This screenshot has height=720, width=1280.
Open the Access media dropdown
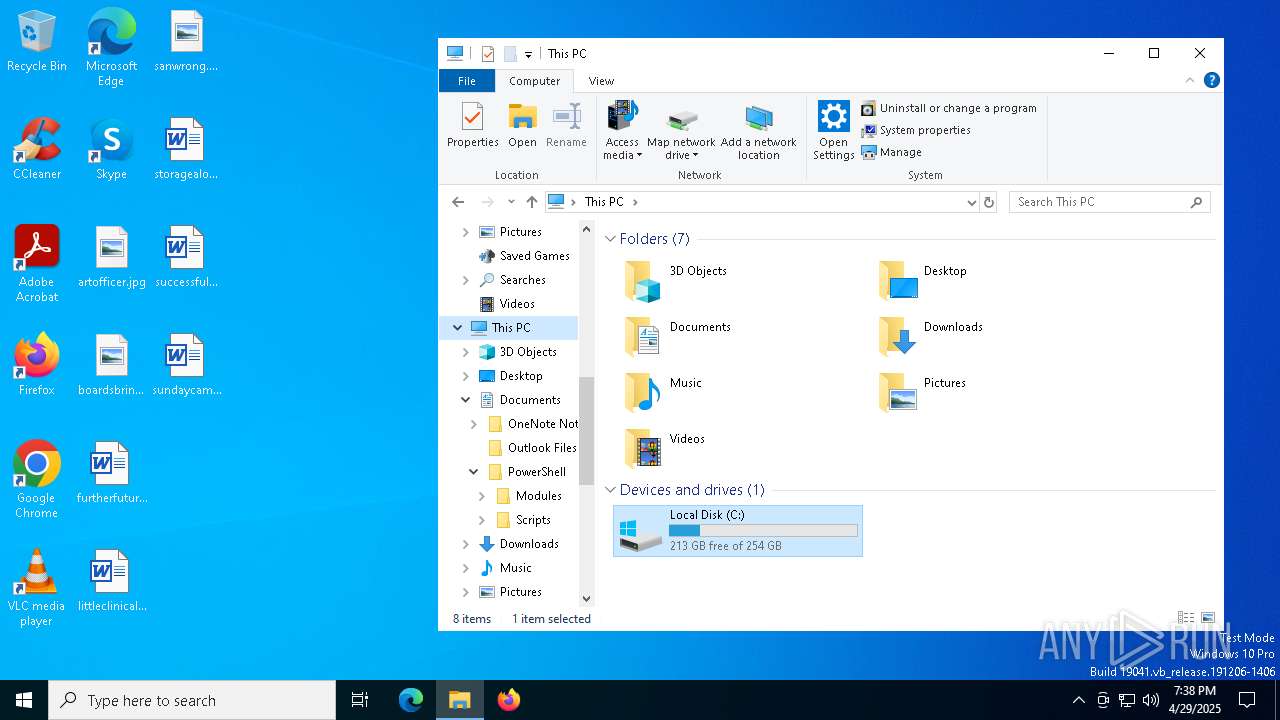[x=622, y=130]
